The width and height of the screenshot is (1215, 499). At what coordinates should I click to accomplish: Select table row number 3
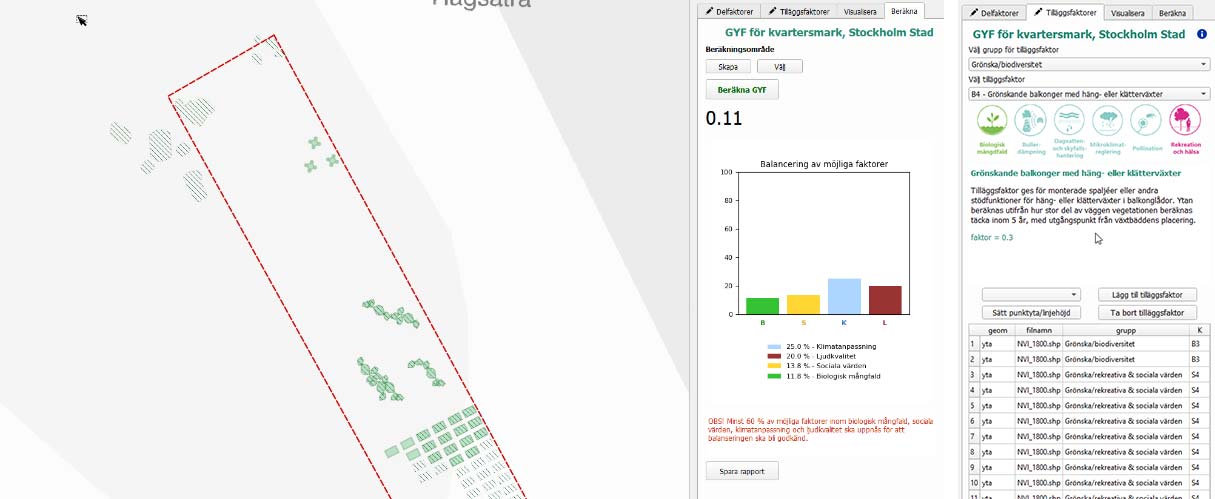tap(974, 374)
